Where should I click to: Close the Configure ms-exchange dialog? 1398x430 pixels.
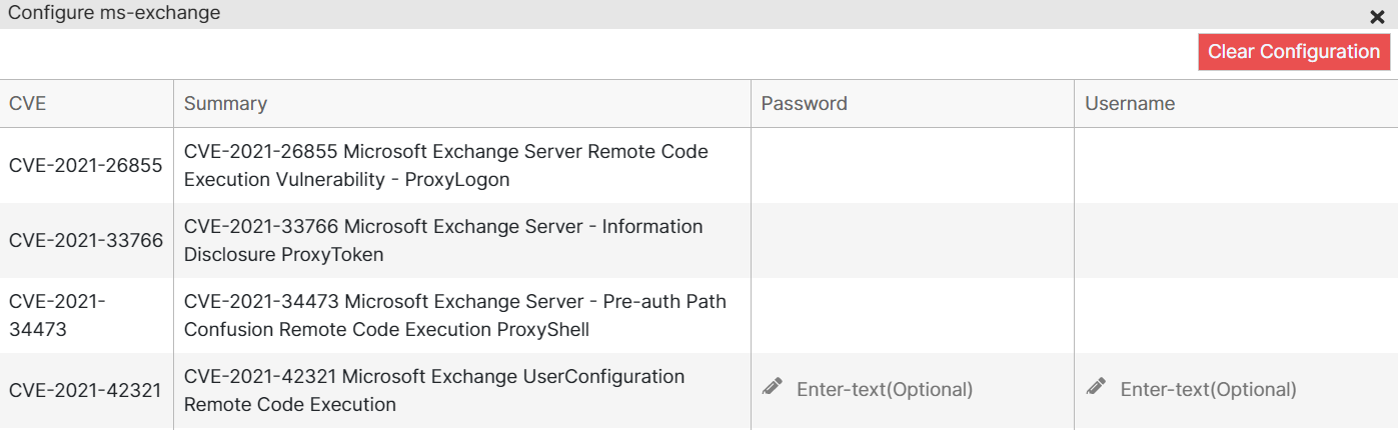point(1377,16)
